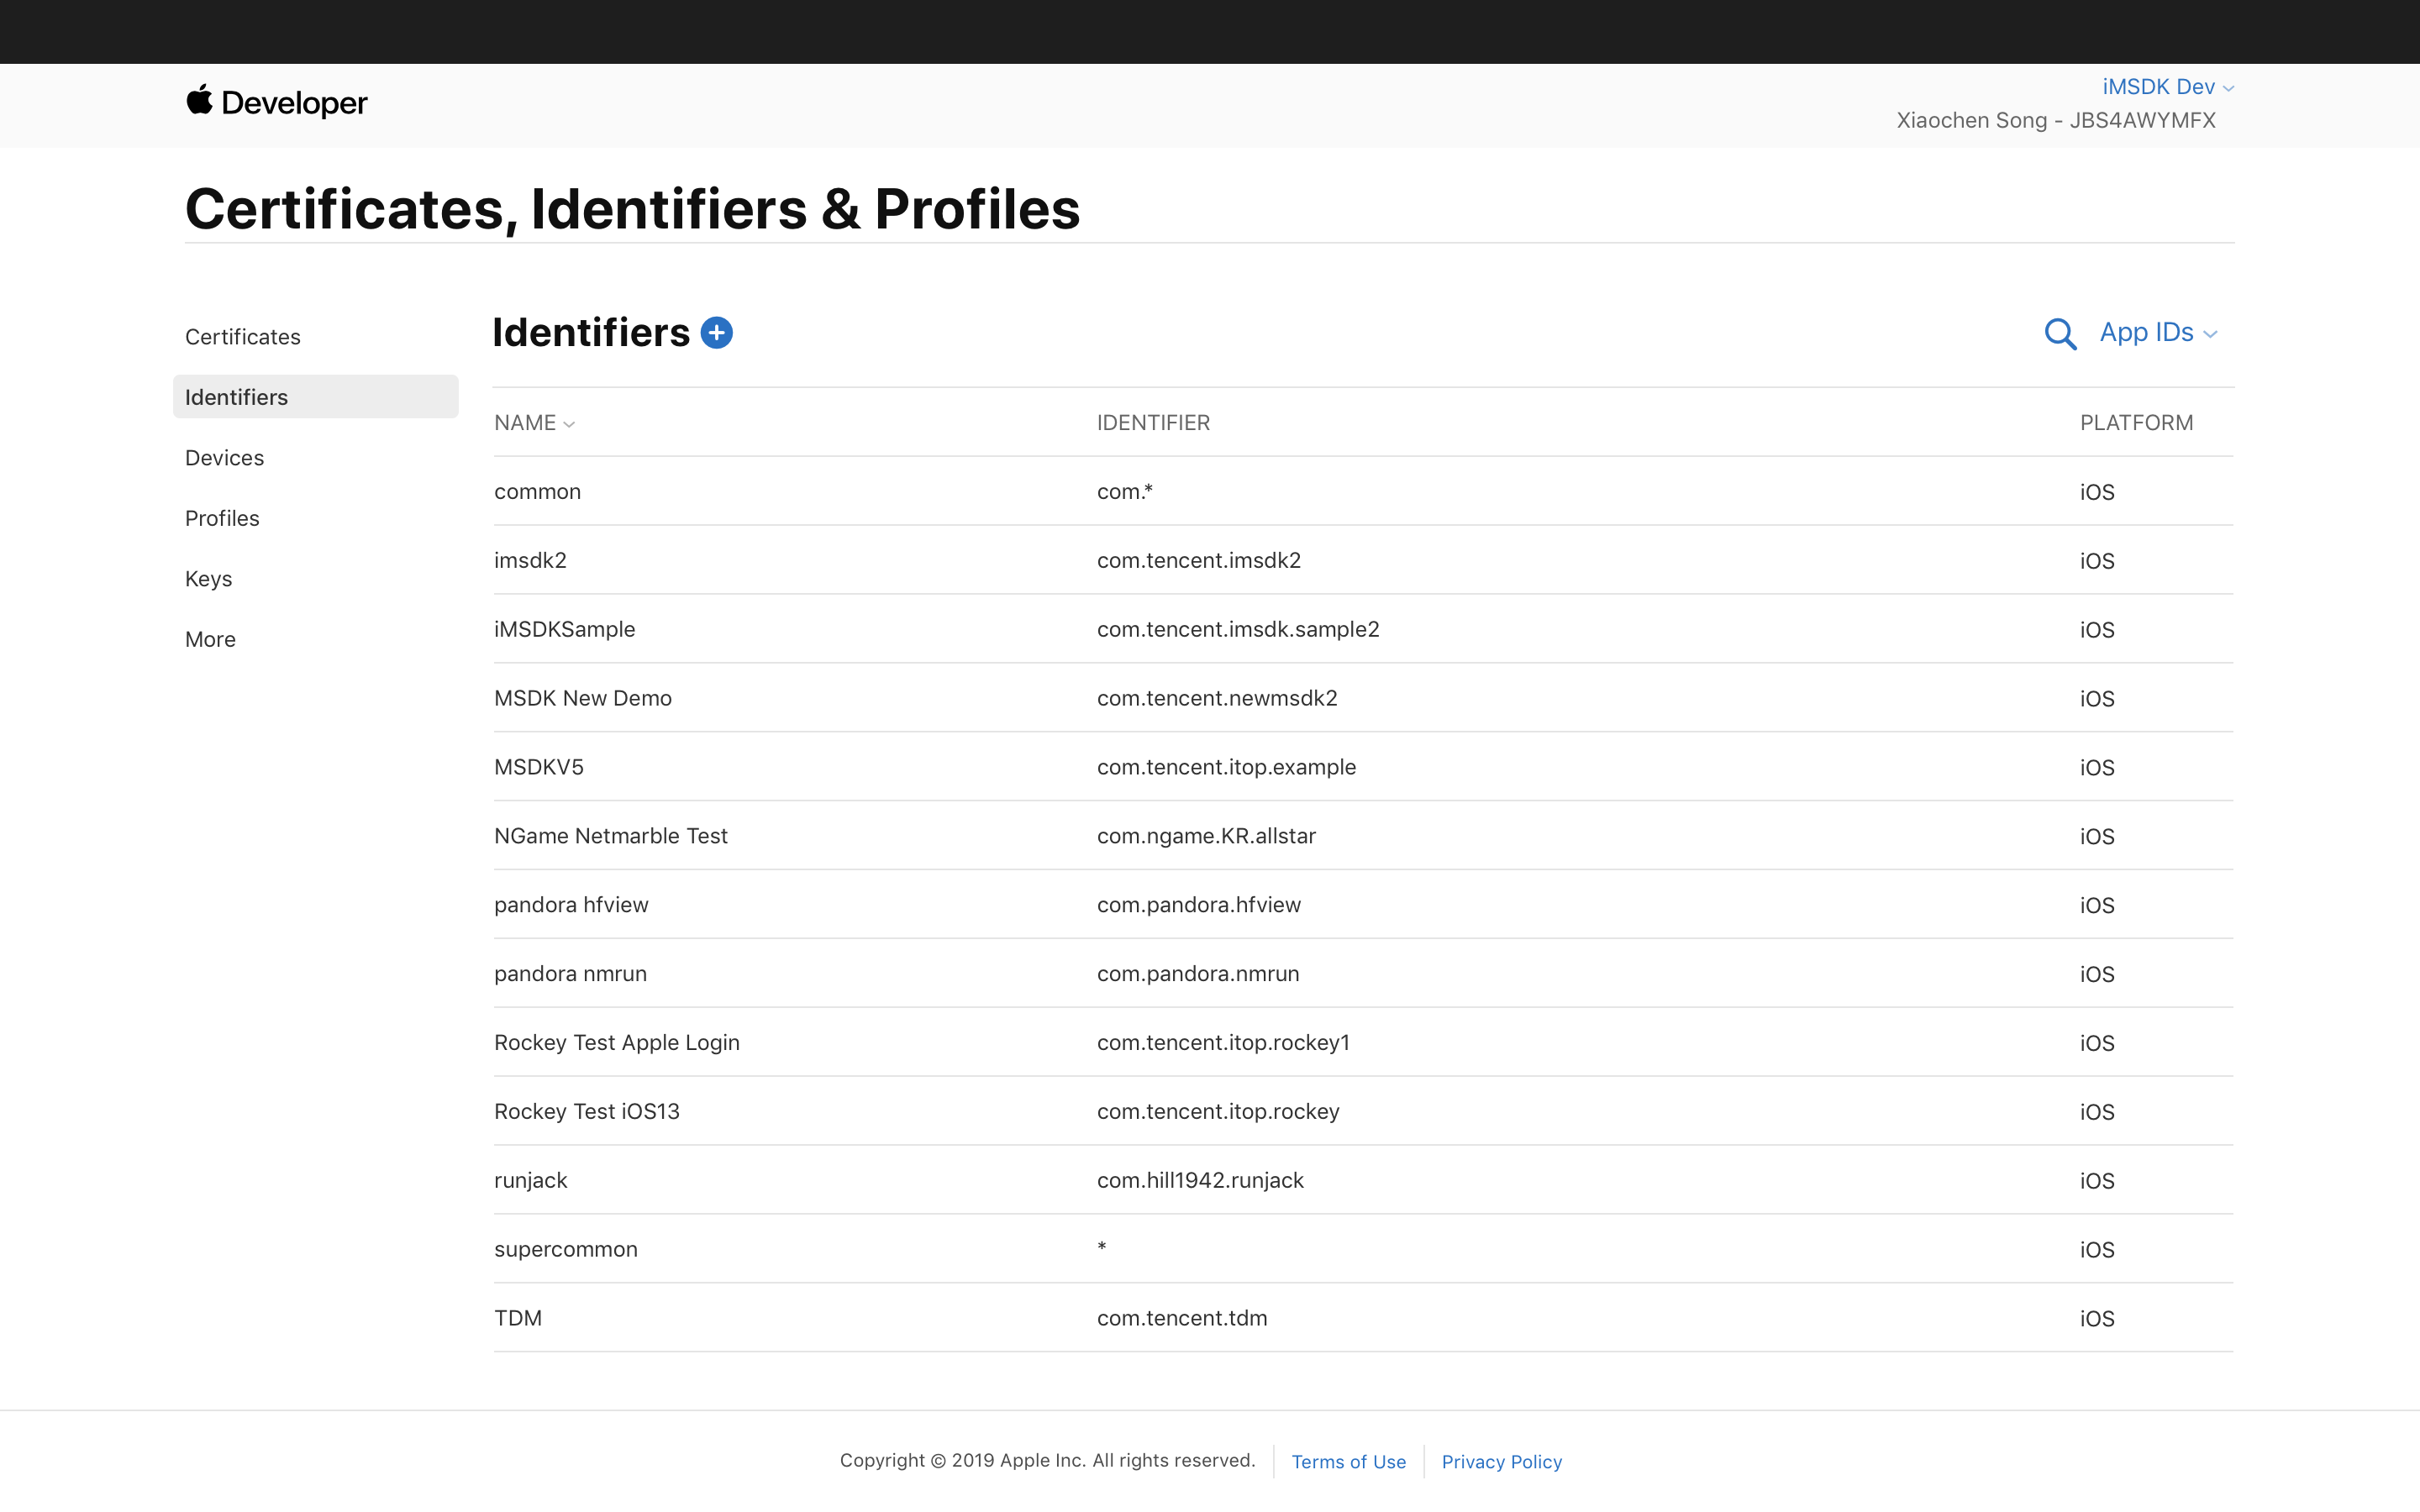Open the TDM identifier row
The width and height of the screenshot is (2420, 1512).
1363,1318
